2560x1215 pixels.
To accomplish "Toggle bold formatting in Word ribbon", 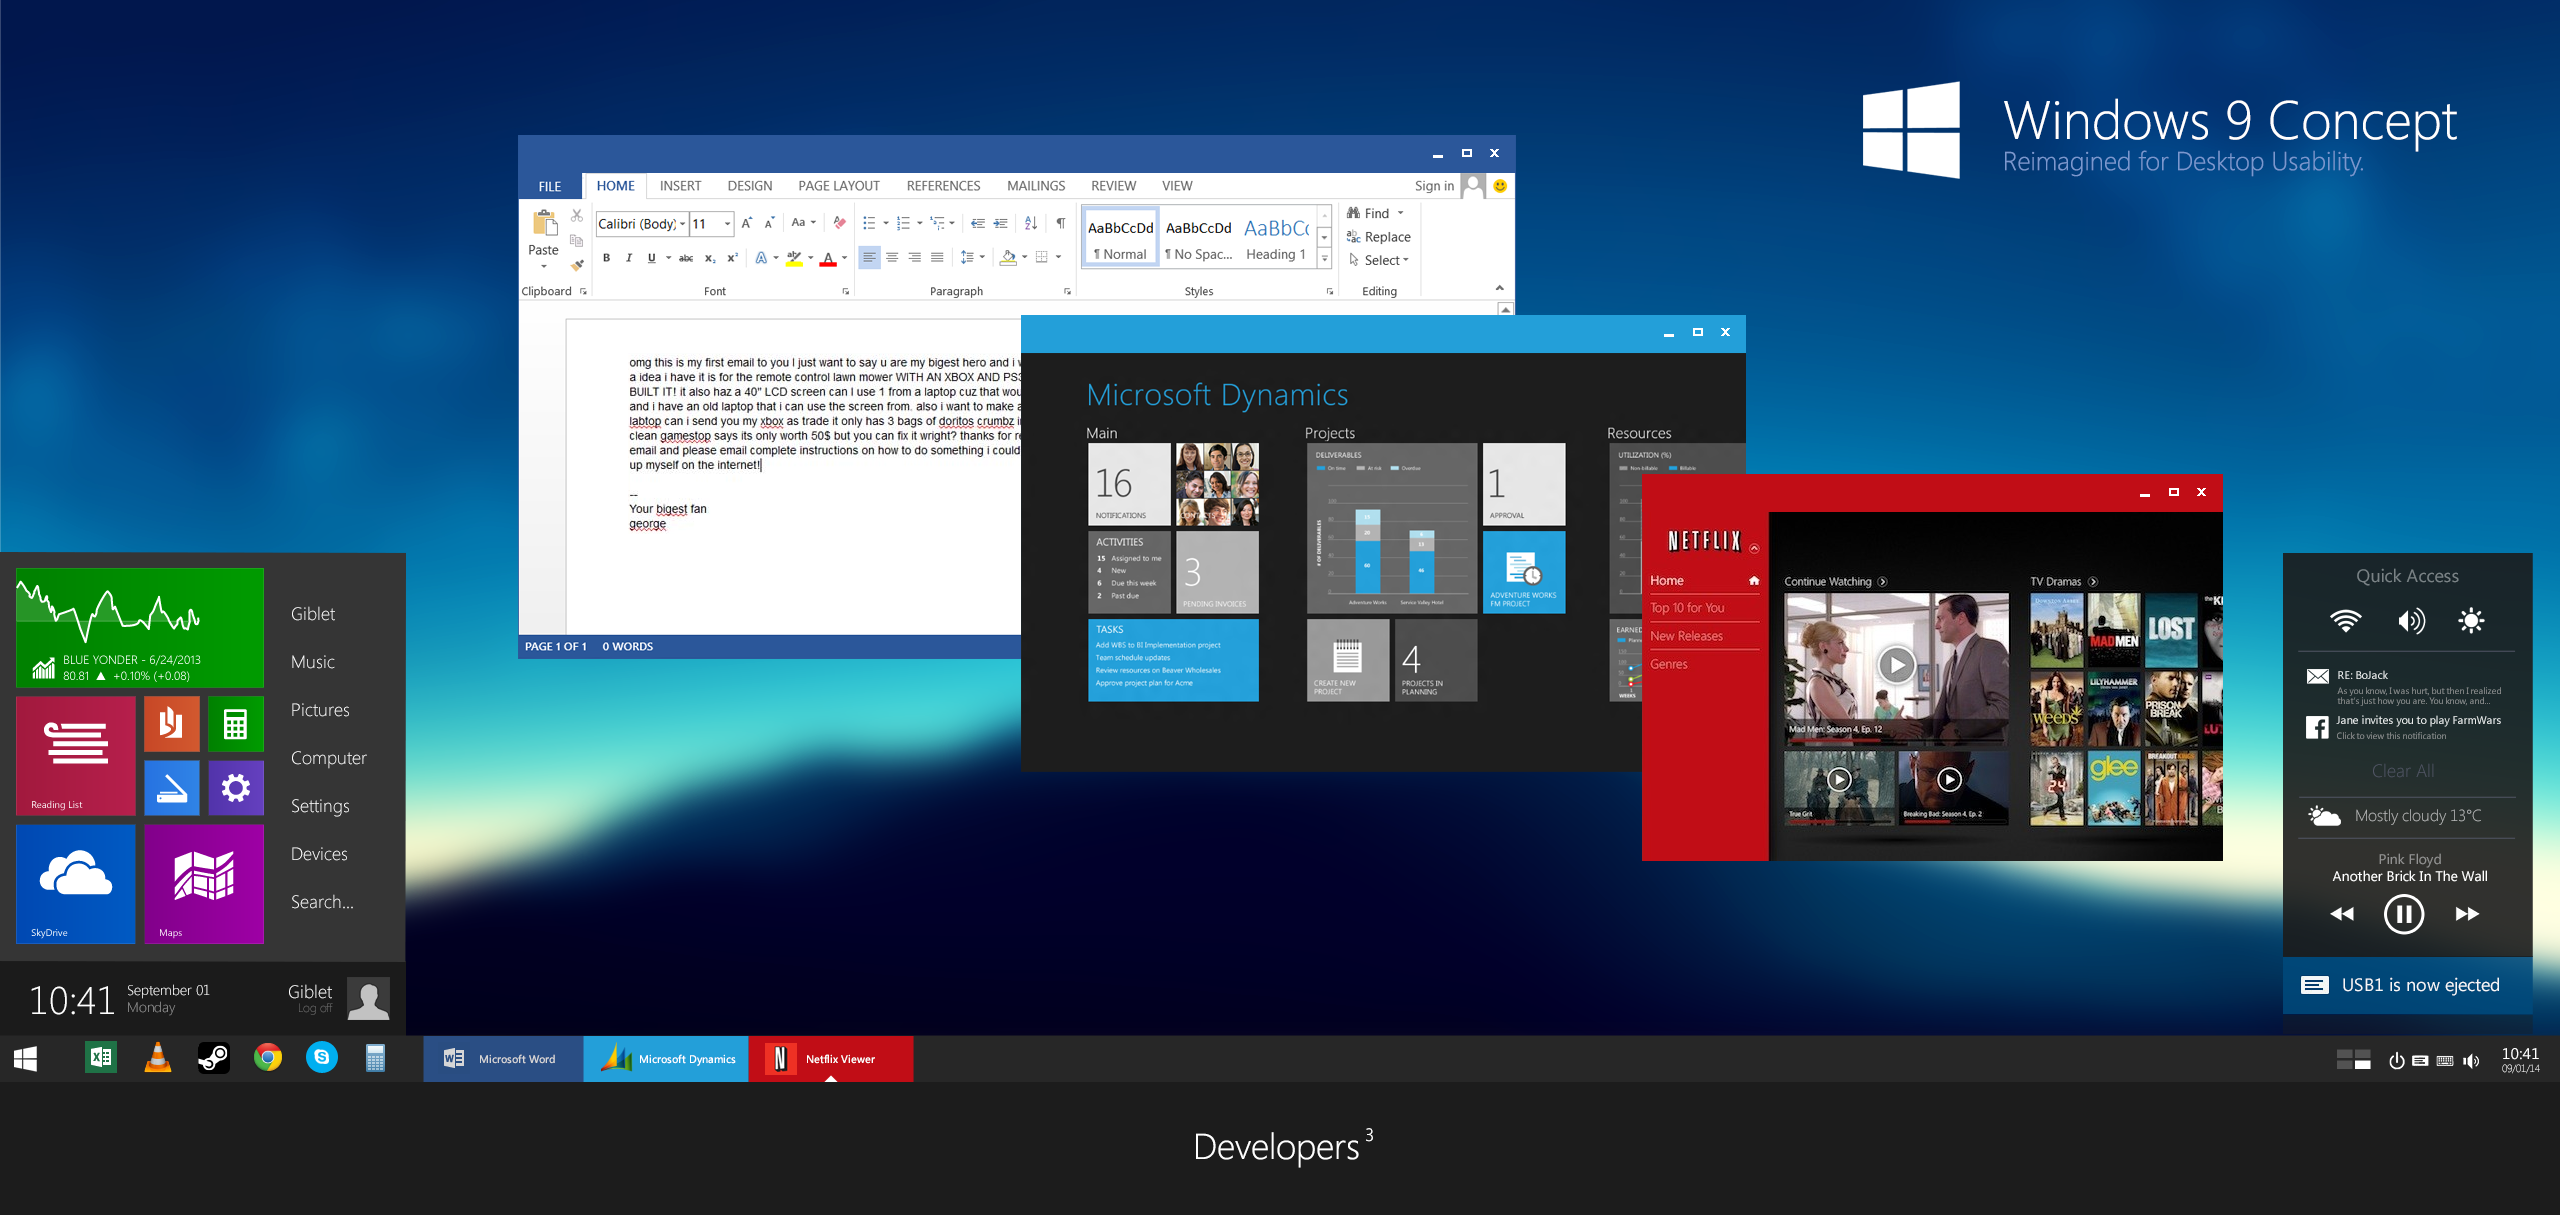I will tap(606, 258).
